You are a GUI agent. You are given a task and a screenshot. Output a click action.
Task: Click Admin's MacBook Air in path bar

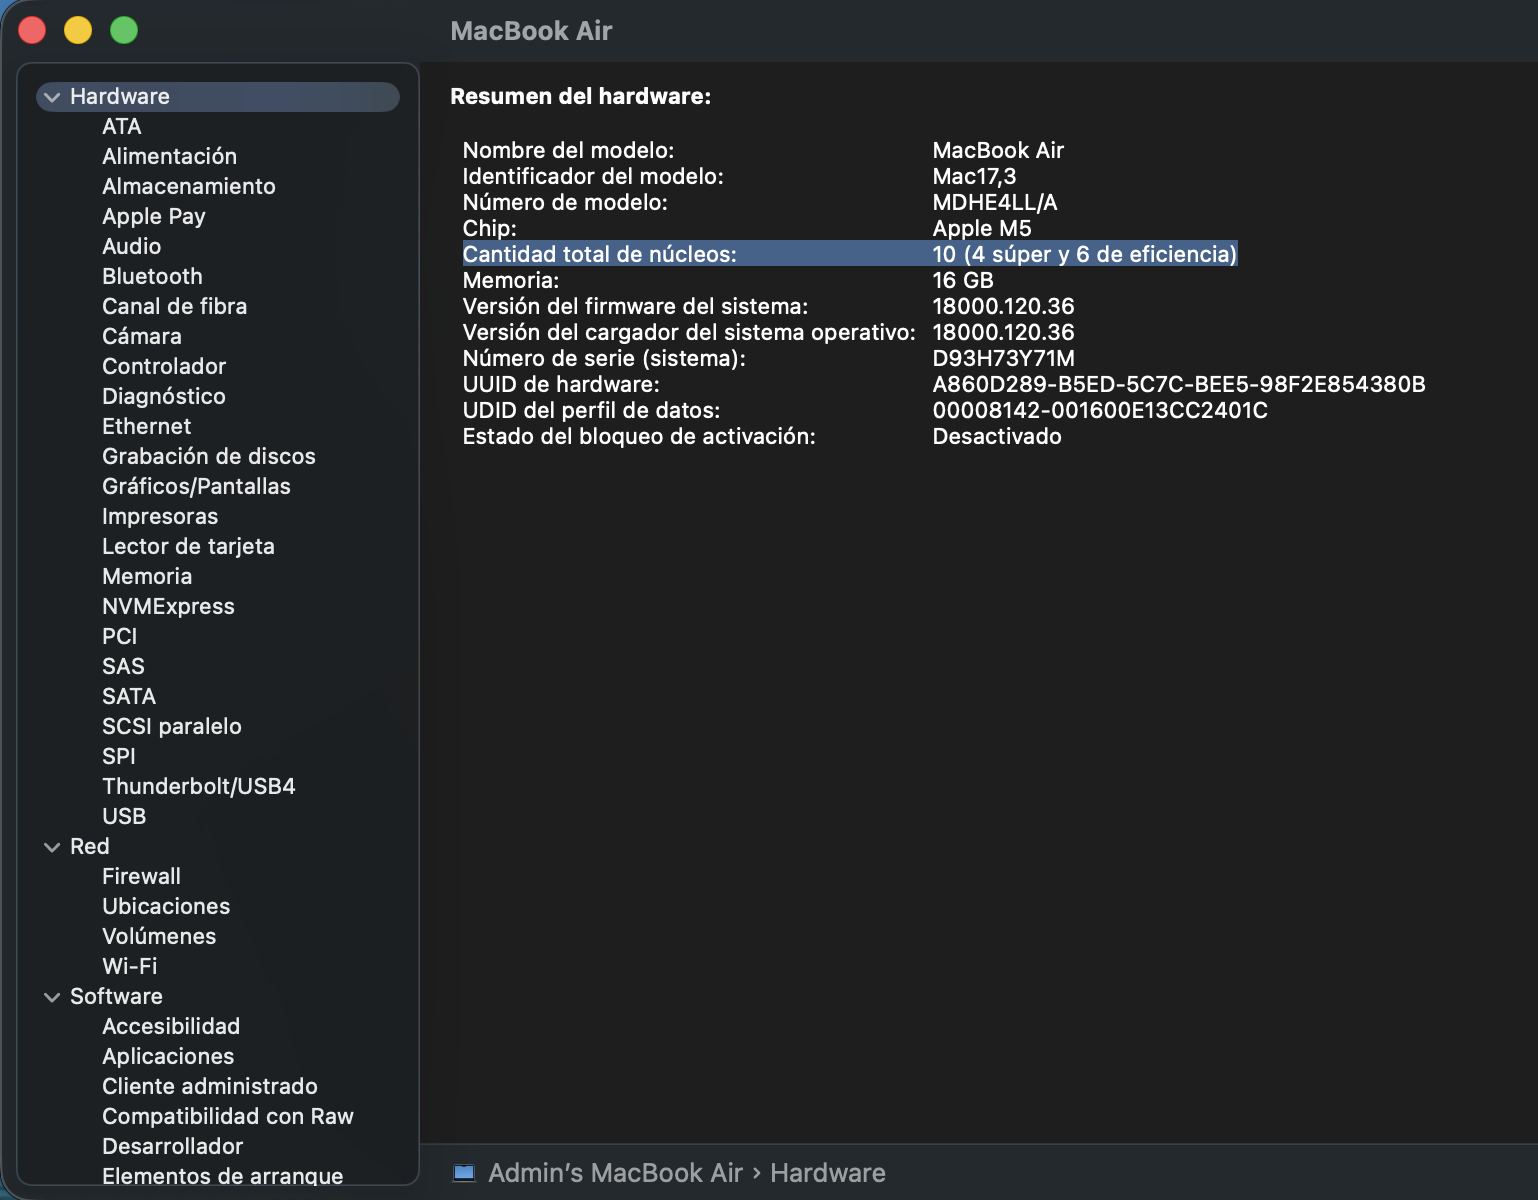pyautogui.click(x=615, y=1173)
